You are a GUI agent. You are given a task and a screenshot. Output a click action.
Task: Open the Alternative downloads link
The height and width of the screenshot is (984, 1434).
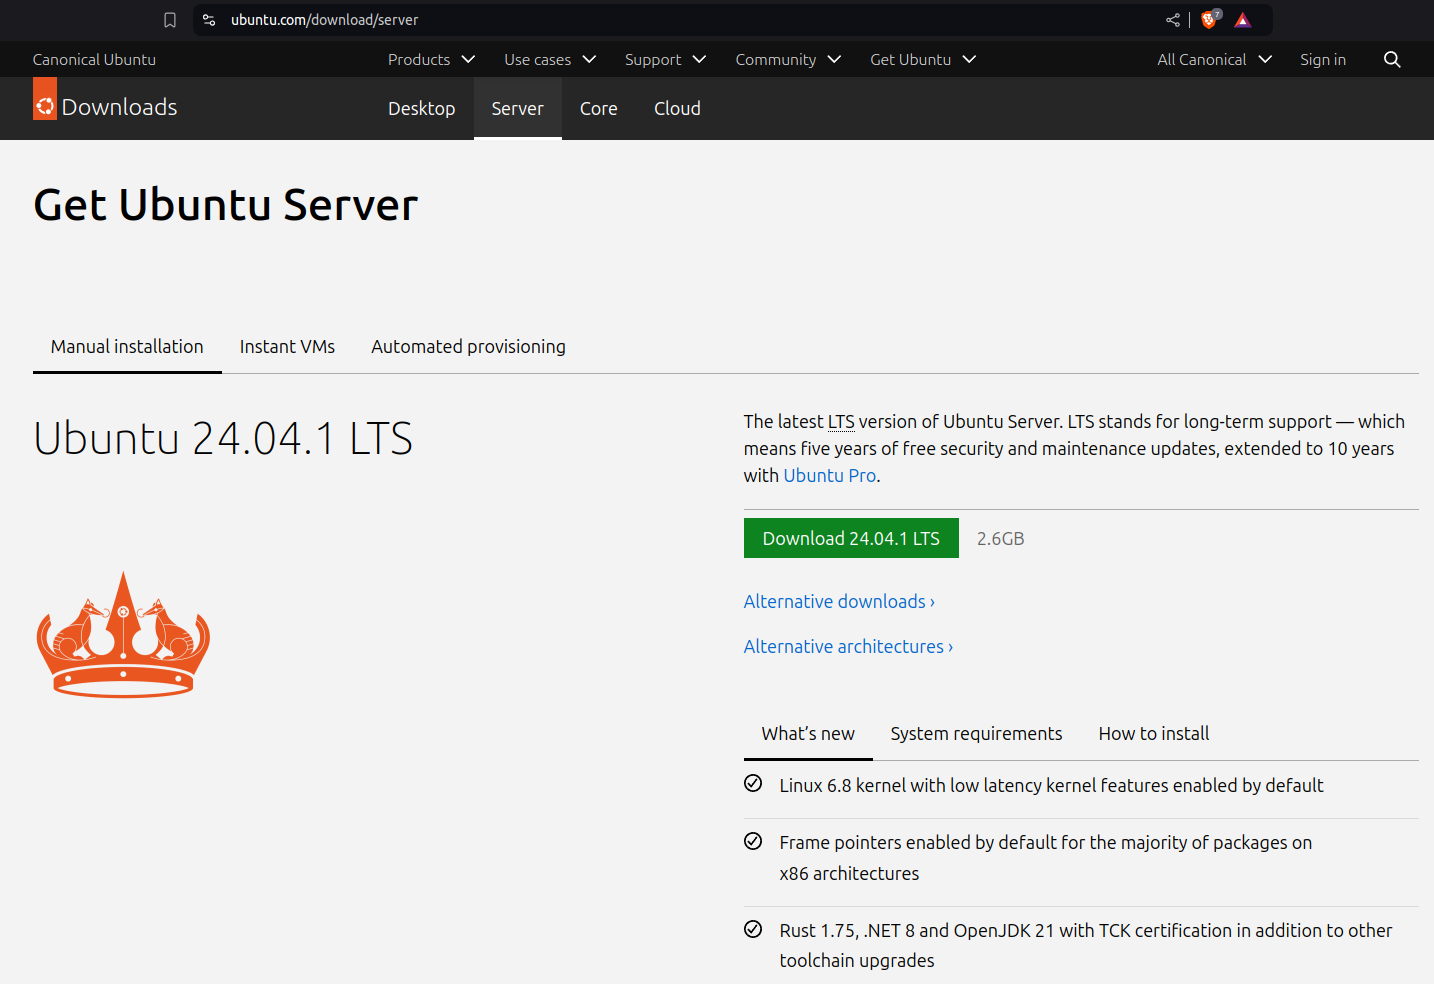click(x=839, y=602)
